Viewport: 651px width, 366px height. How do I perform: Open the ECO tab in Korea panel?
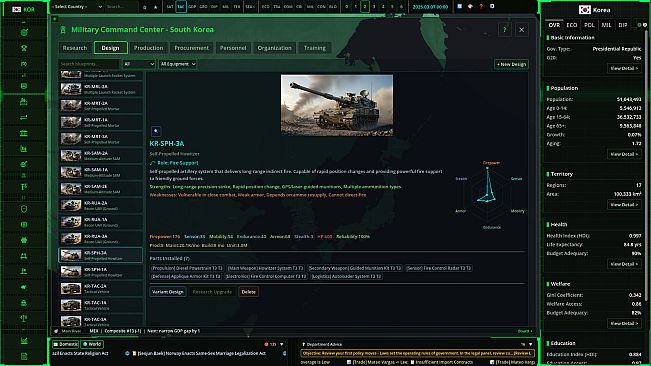[572, 25]
